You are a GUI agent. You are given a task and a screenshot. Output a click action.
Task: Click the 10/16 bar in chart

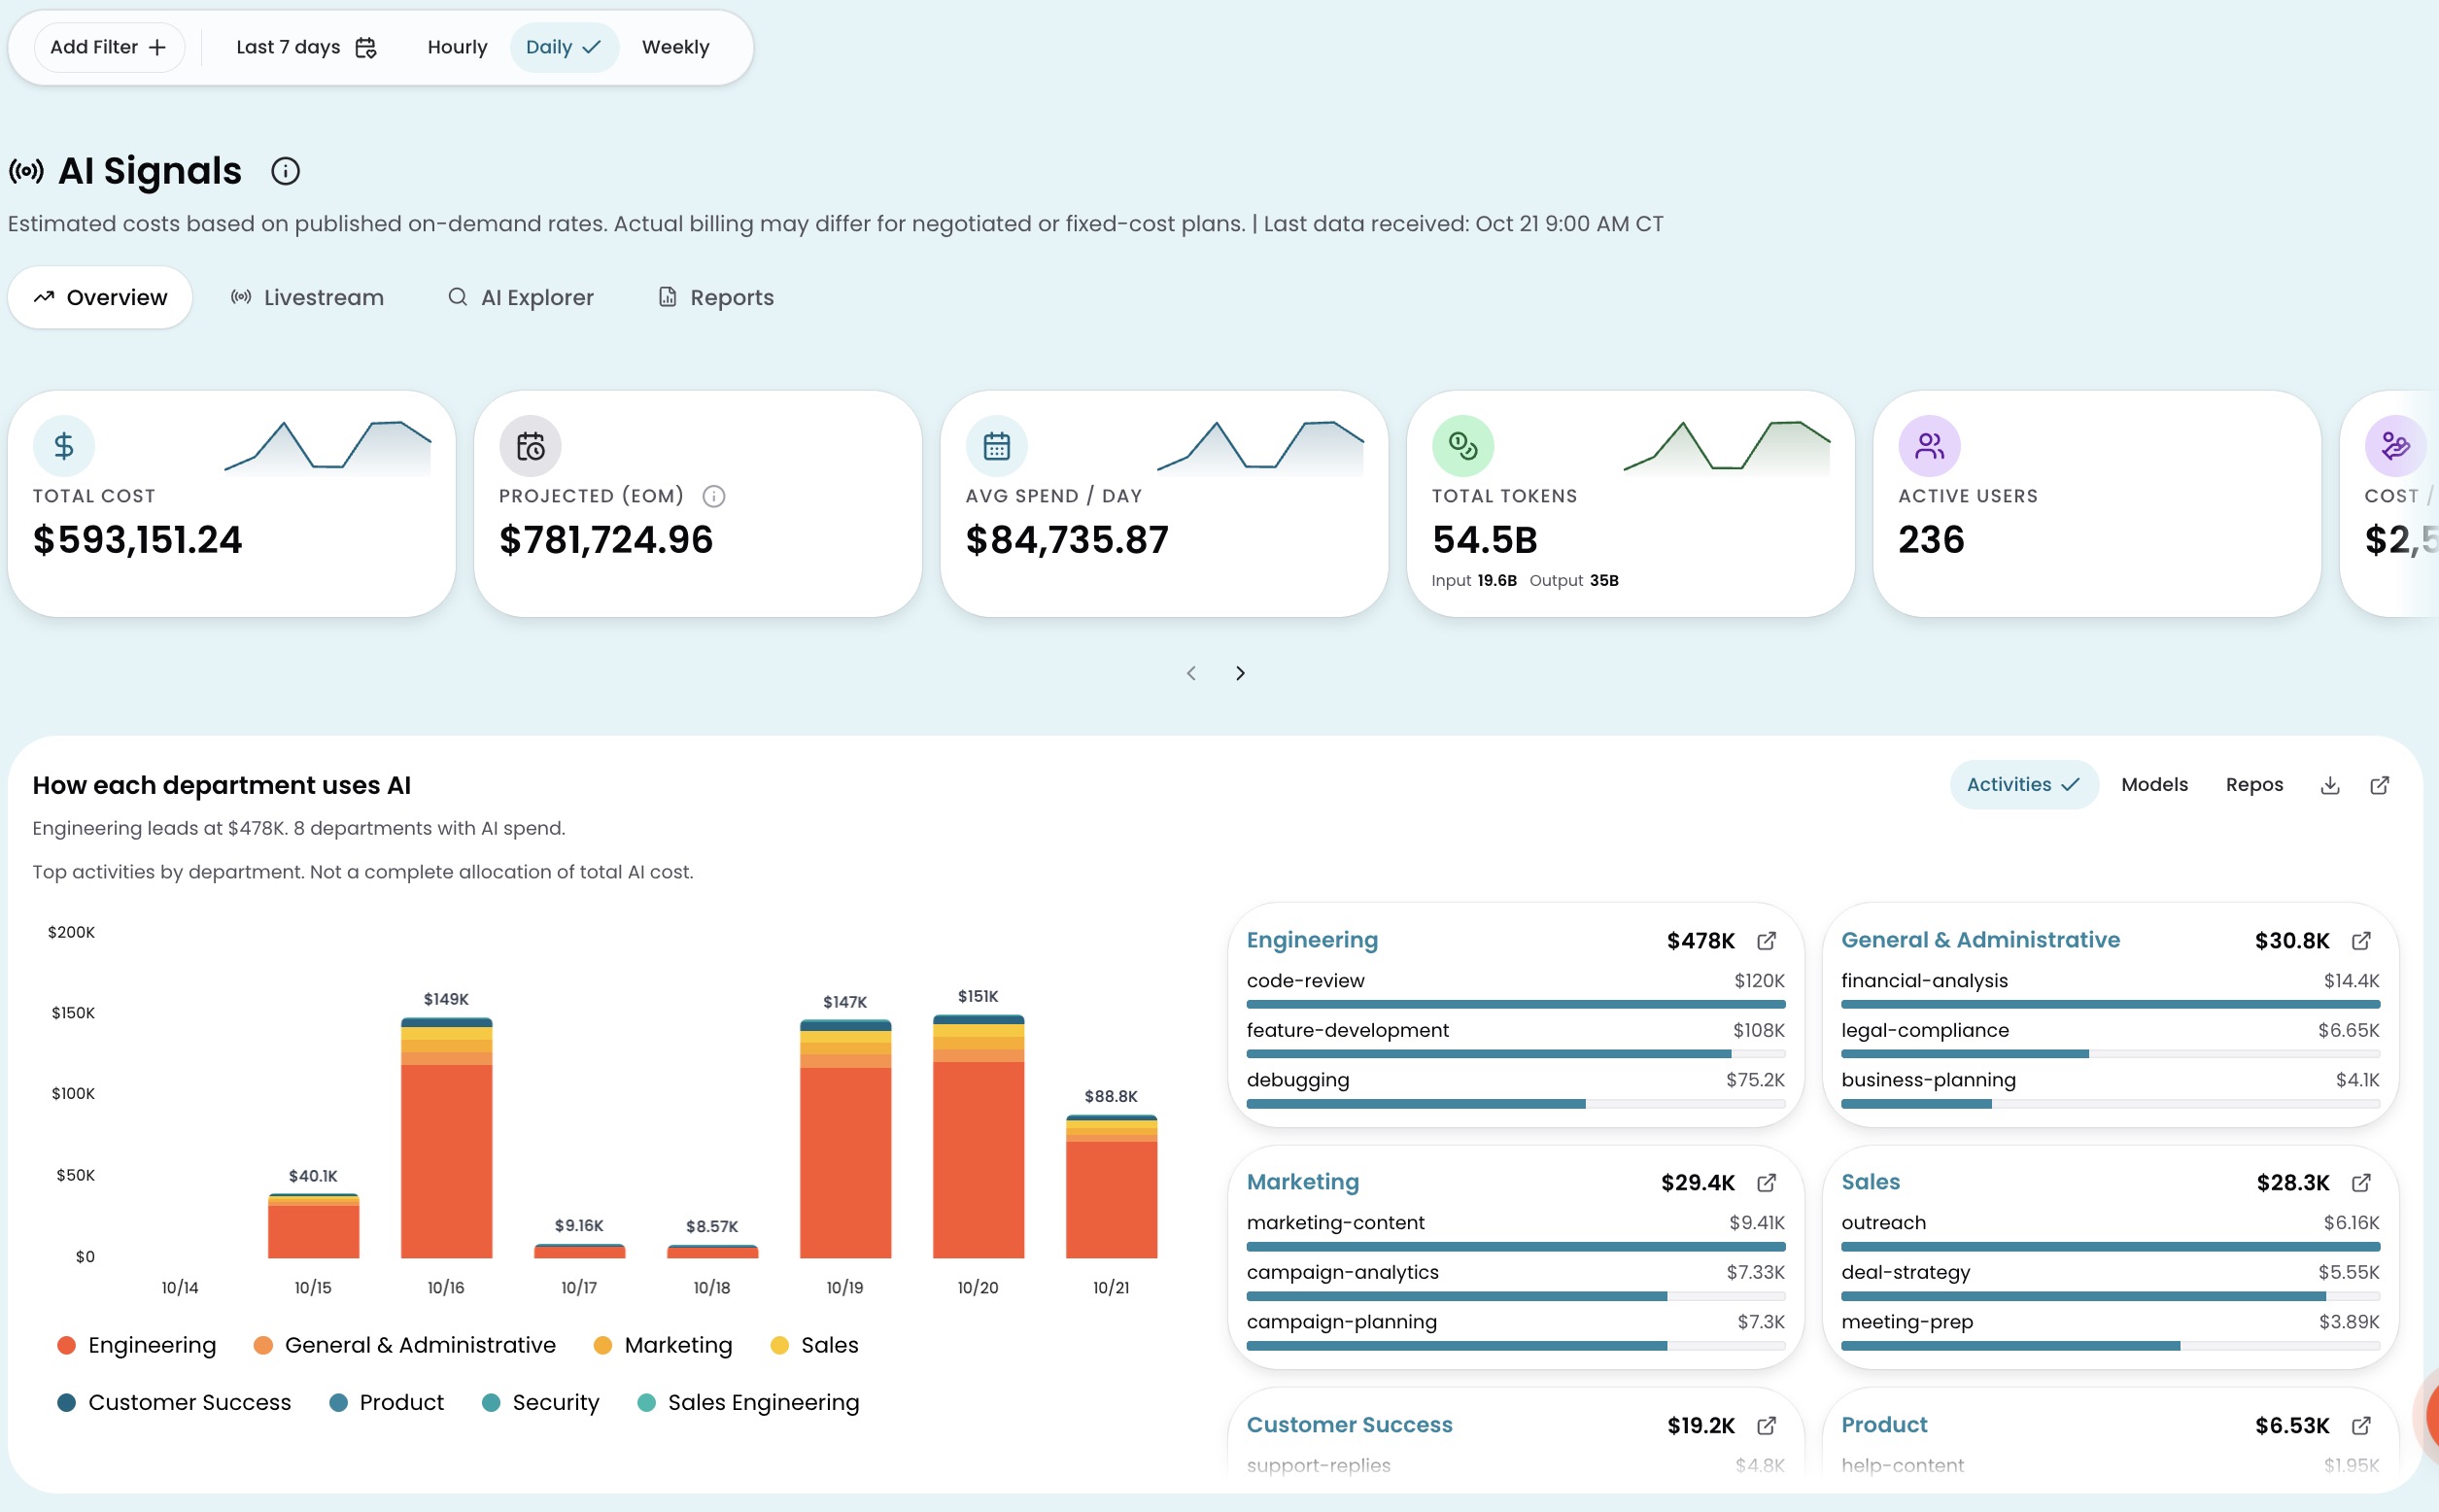click(x=446, y=1138)
